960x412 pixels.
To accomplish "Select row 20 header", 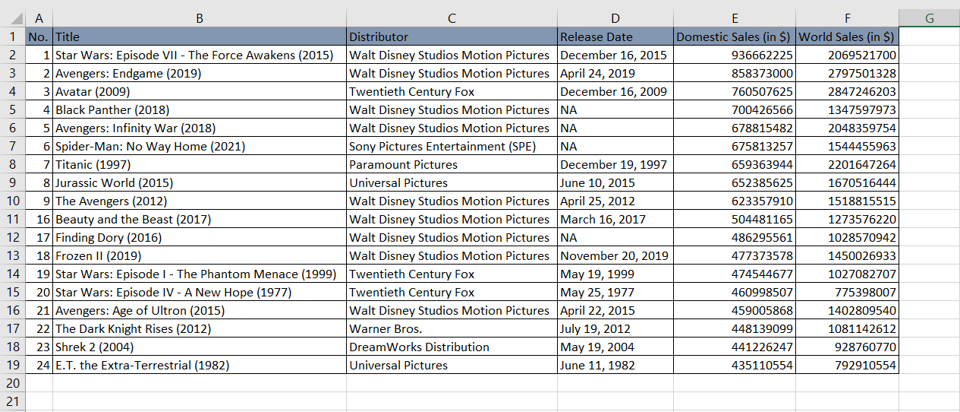I will (x=13, y=383).
